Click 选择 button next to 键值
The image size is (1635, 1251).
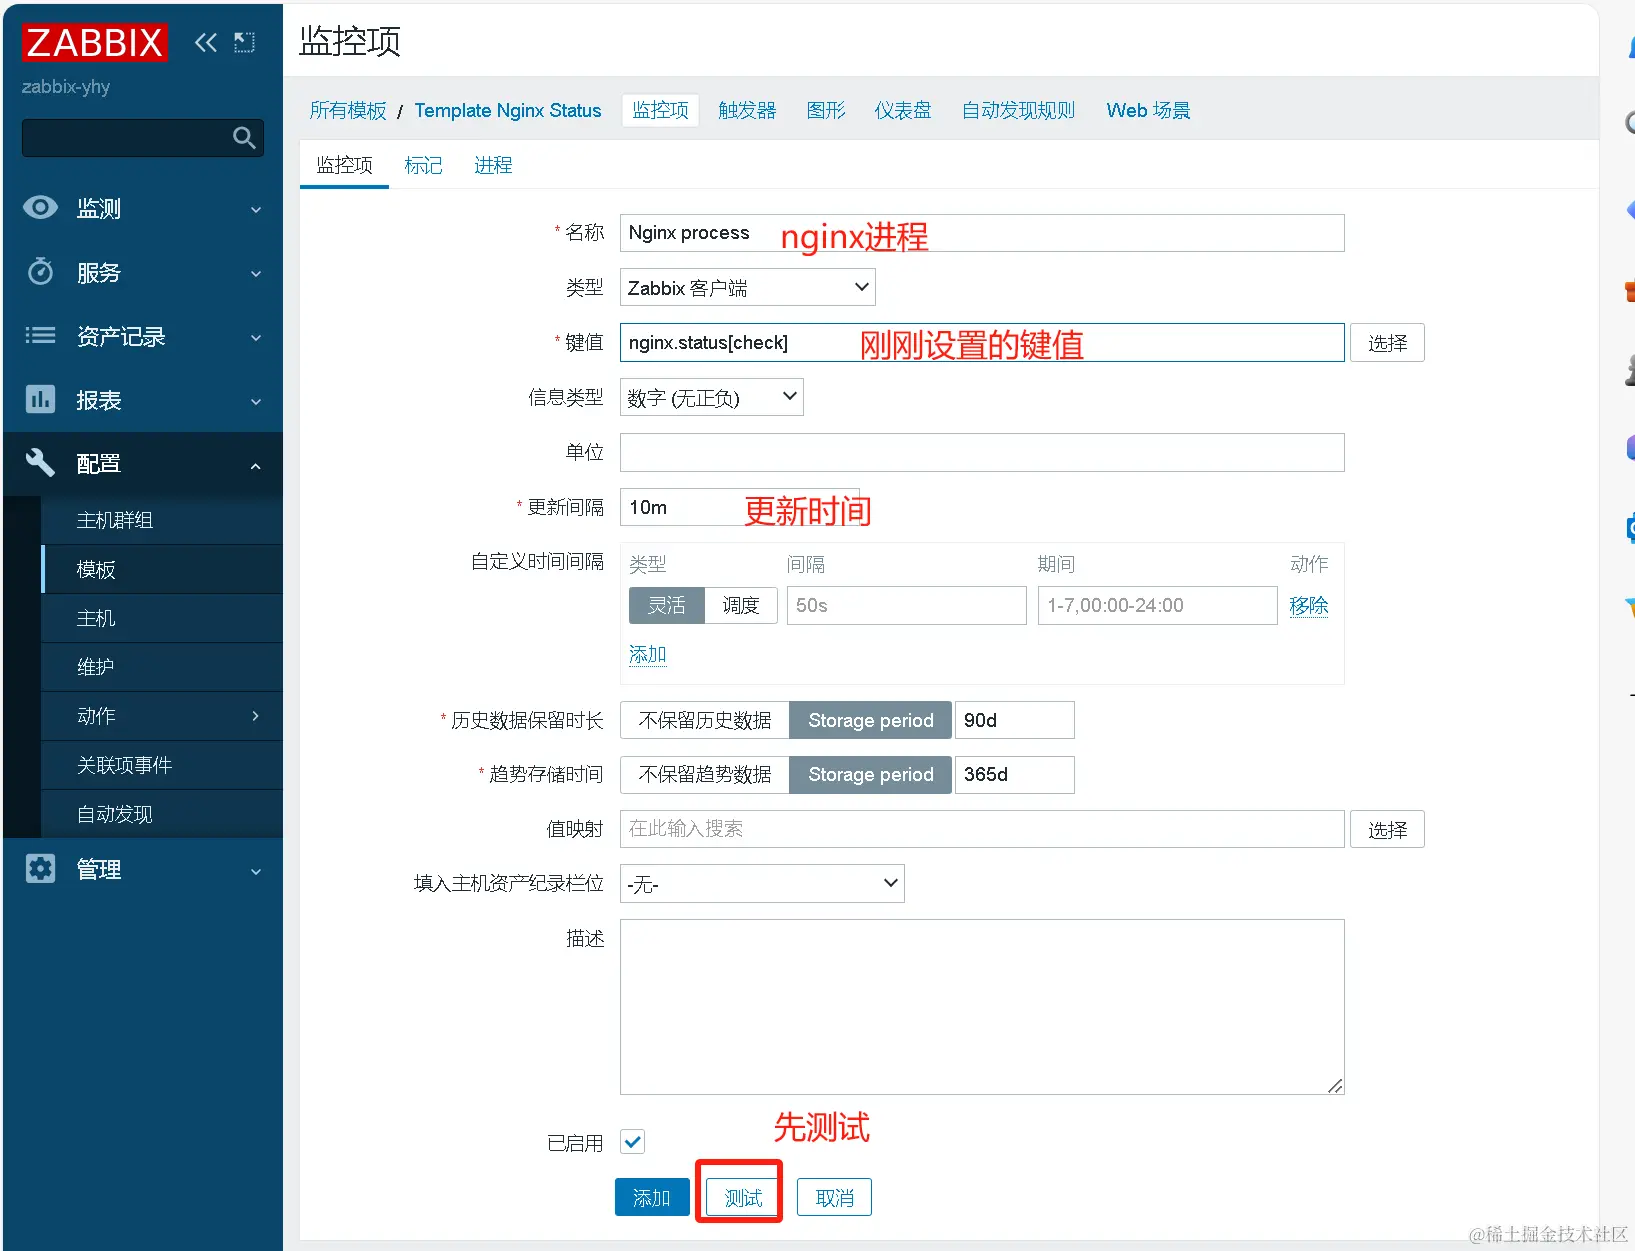pos(1387,343)
